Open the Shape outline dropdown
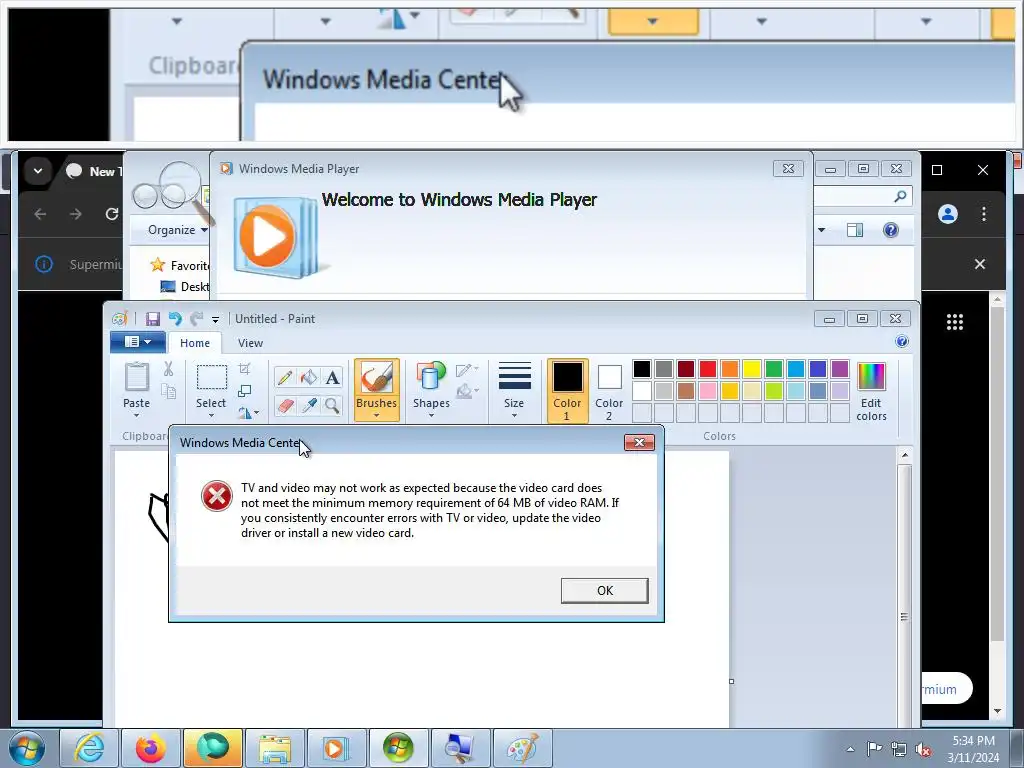Viewport: 1024px width, 768px height. (466, 370)
